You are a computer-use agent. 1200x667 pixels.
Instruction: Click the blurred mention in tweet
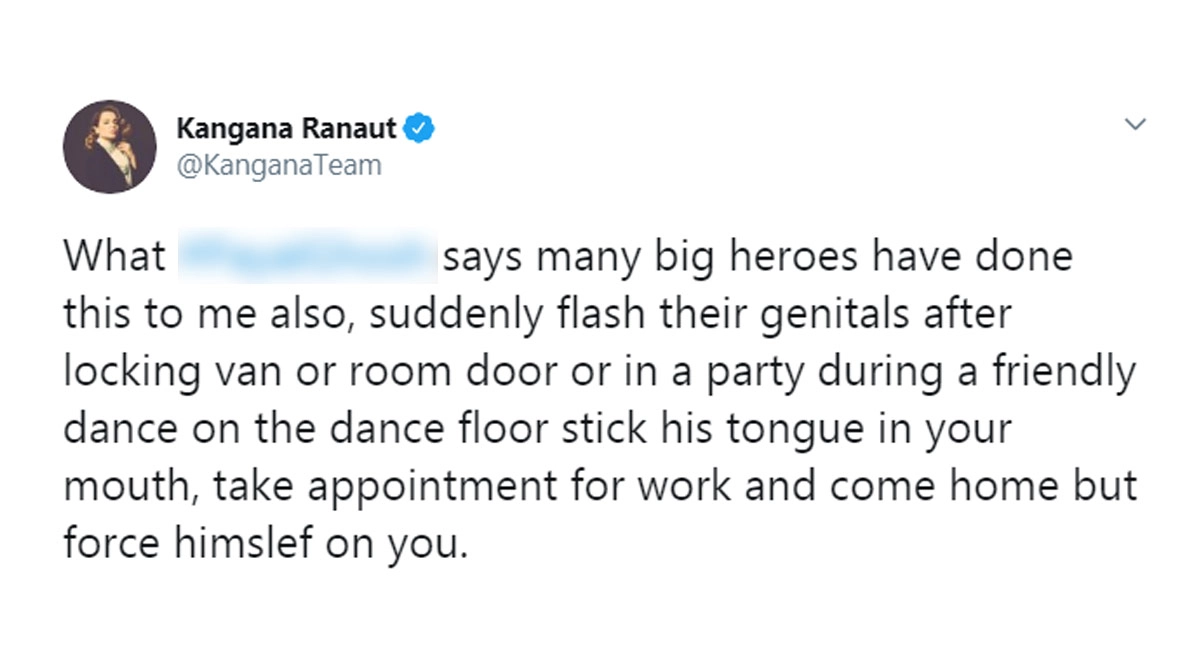306,257
